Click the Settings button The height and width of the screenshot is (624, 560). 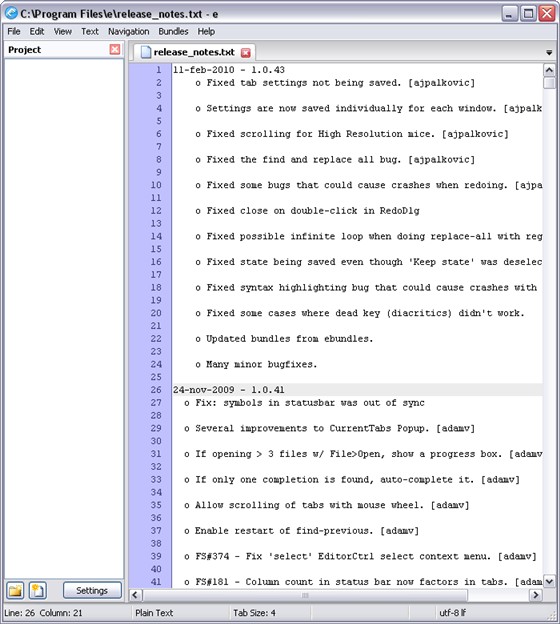92,590
